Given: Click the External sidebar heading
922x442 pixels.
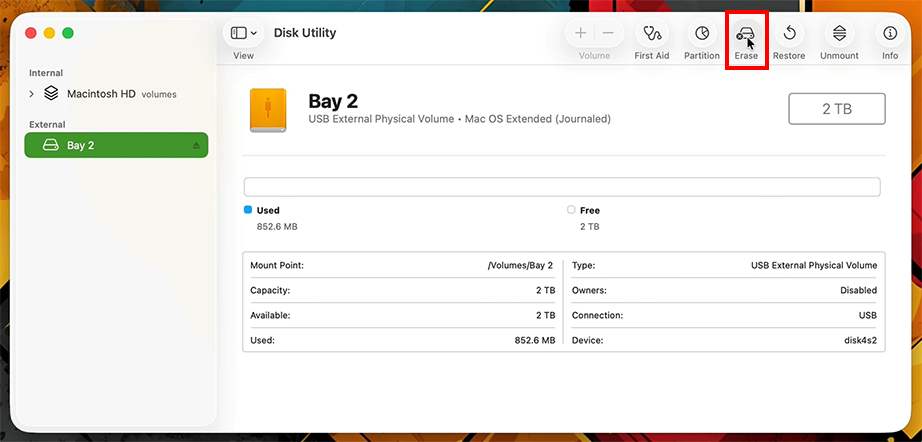Looking at the screenshot, I should pos(47,125).
